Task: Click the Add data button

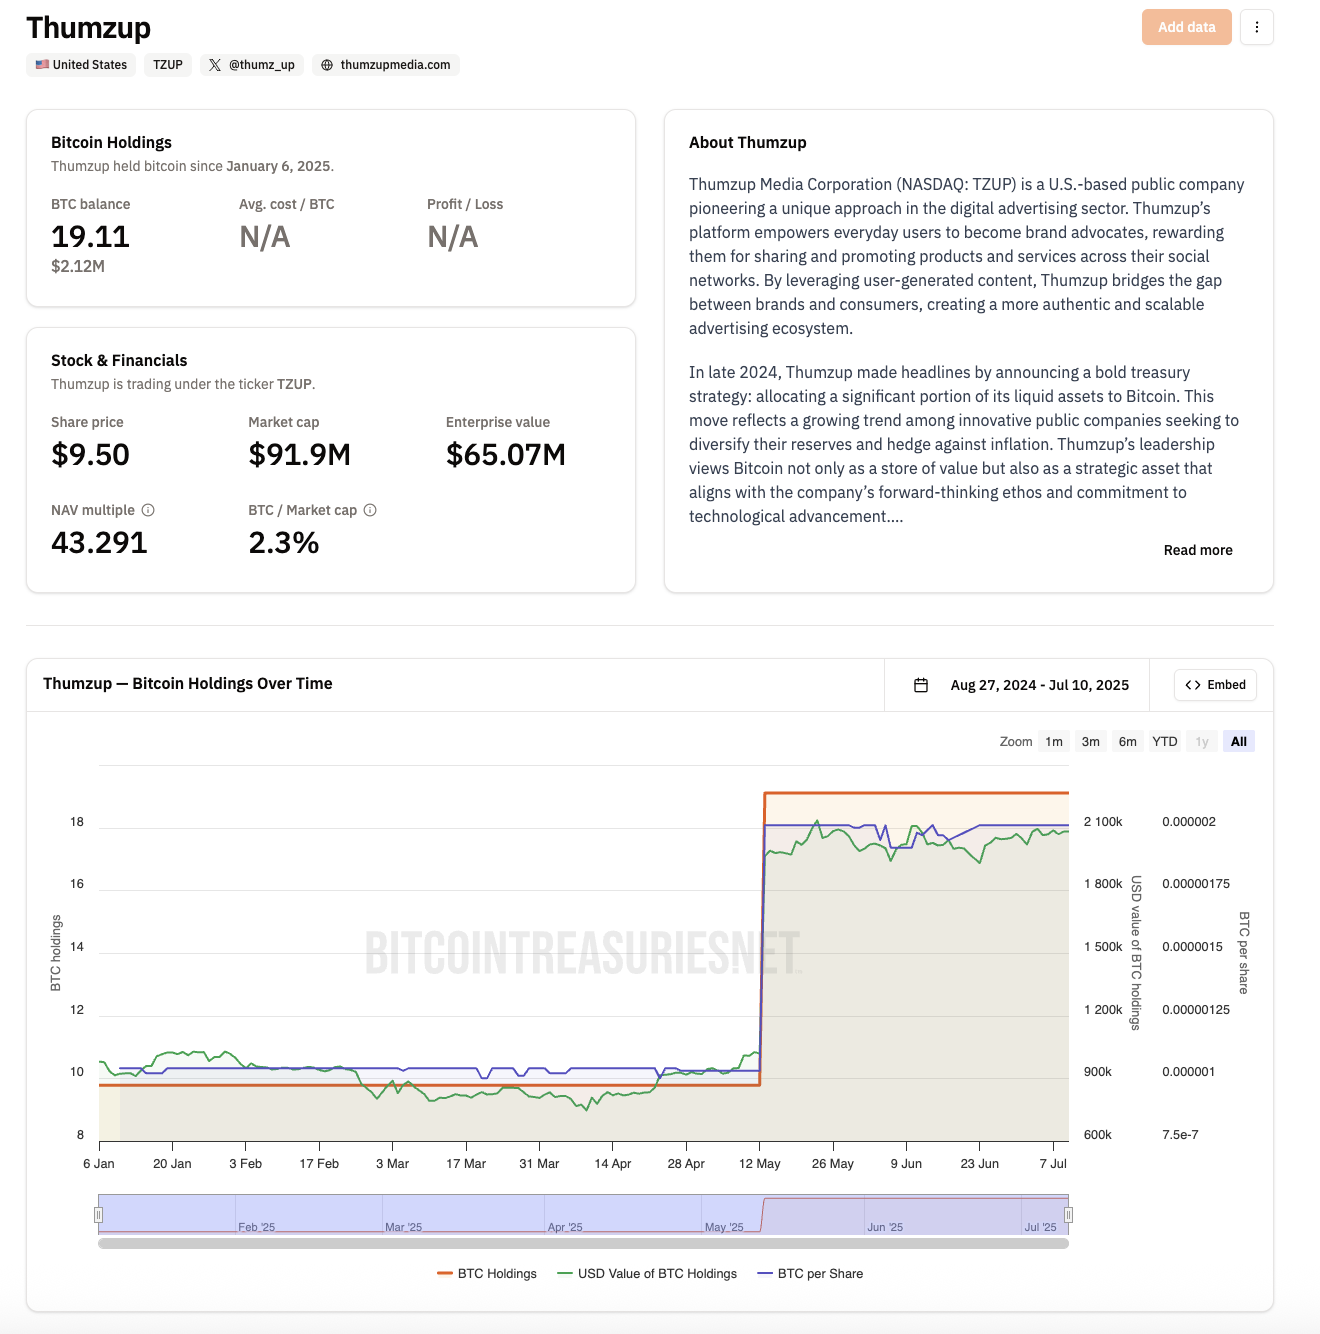Action: tap(1186, 27)
